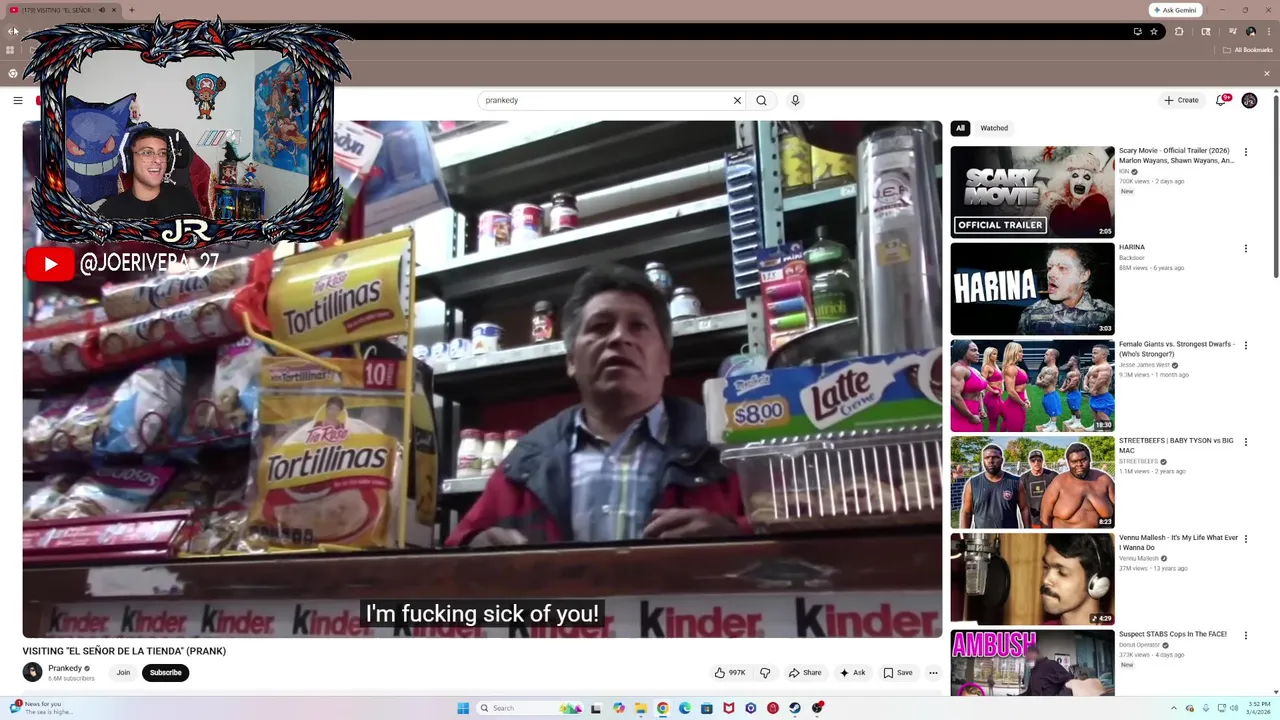Screen dimensions: 1280x720
Task: Open the News for you taskbar widget
Action: click(41, 708)
